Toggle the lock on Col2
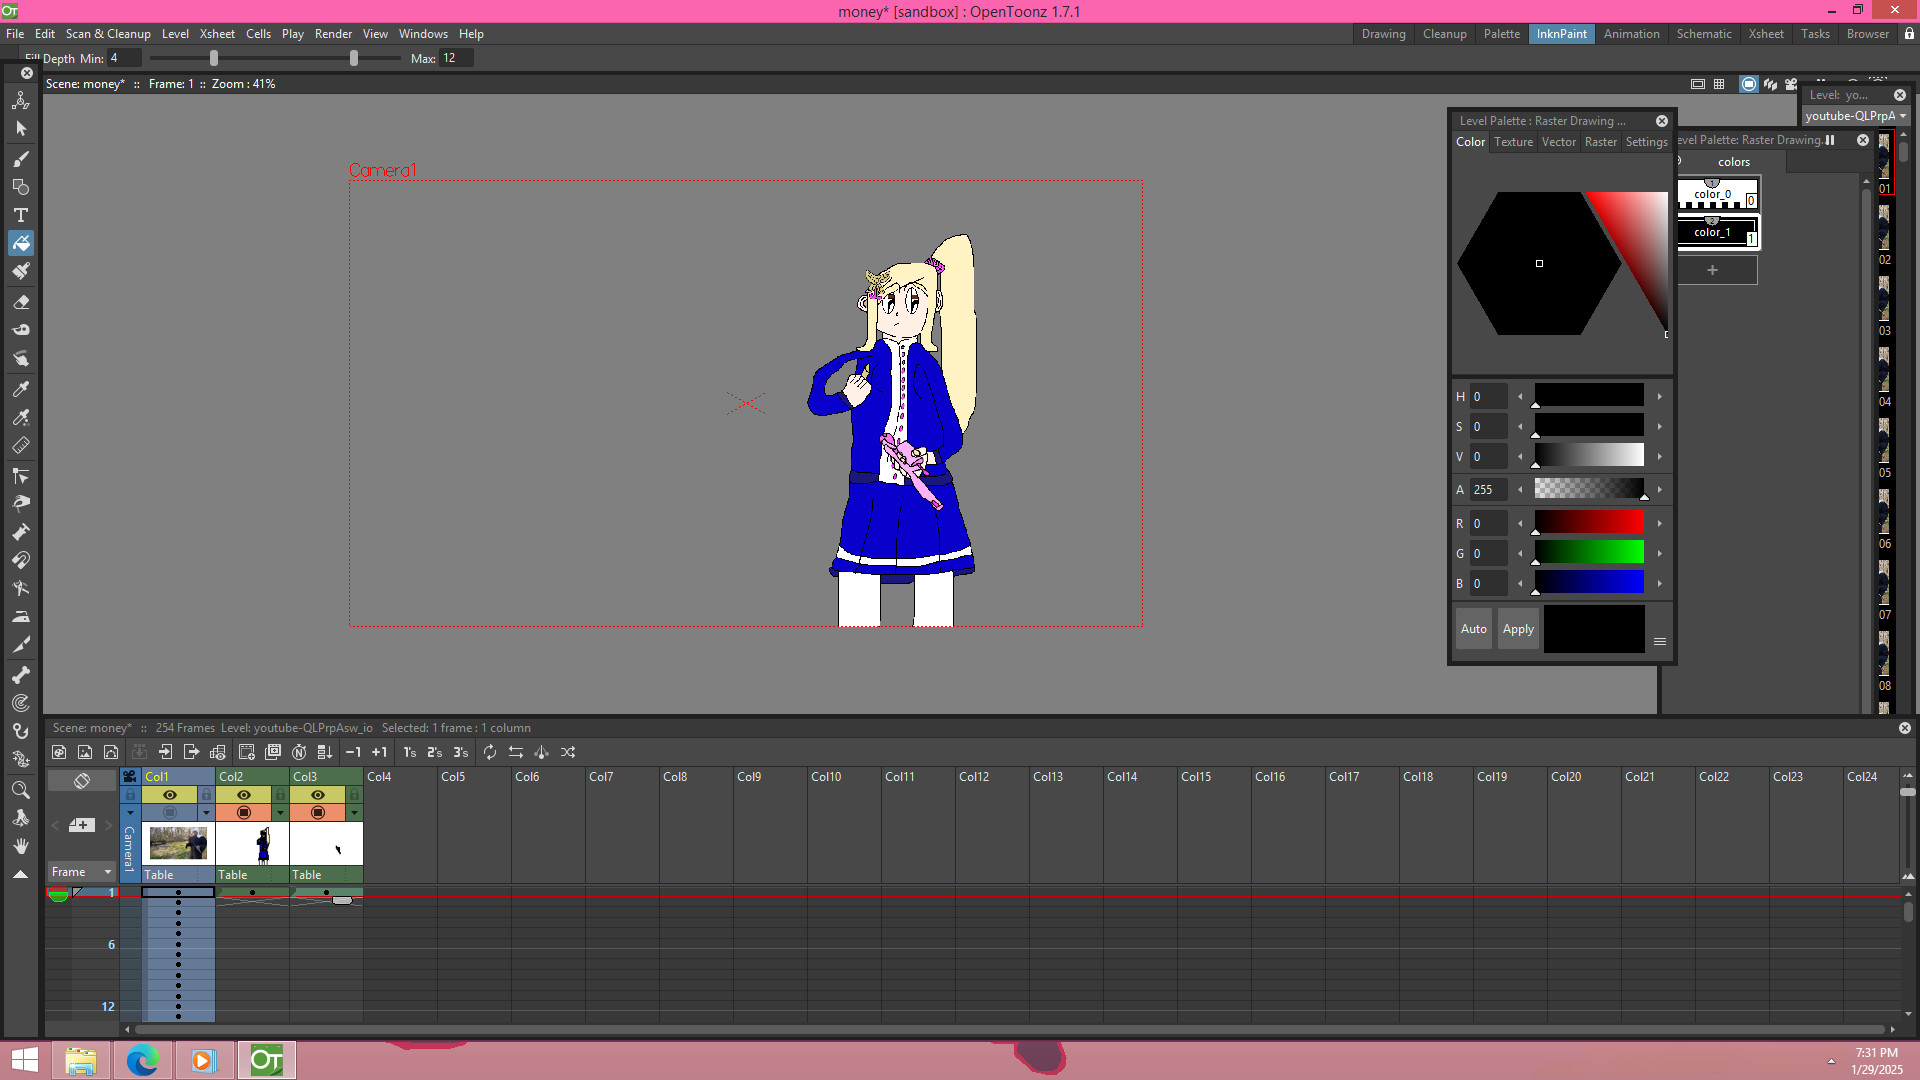 coord(280,795)
